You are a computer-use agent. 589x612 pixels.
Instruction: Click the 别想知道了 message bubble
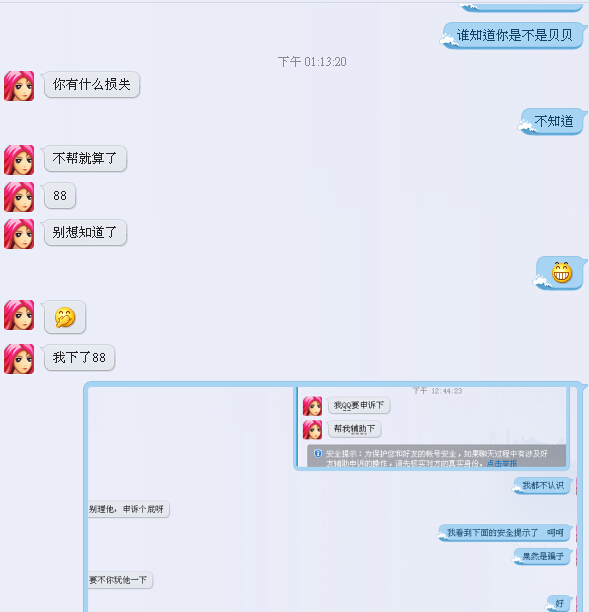click(85, 233)
